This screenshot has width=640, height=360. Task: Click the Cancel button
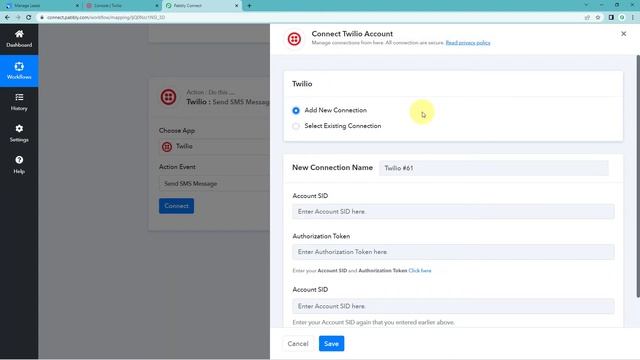tap(298, 344)
